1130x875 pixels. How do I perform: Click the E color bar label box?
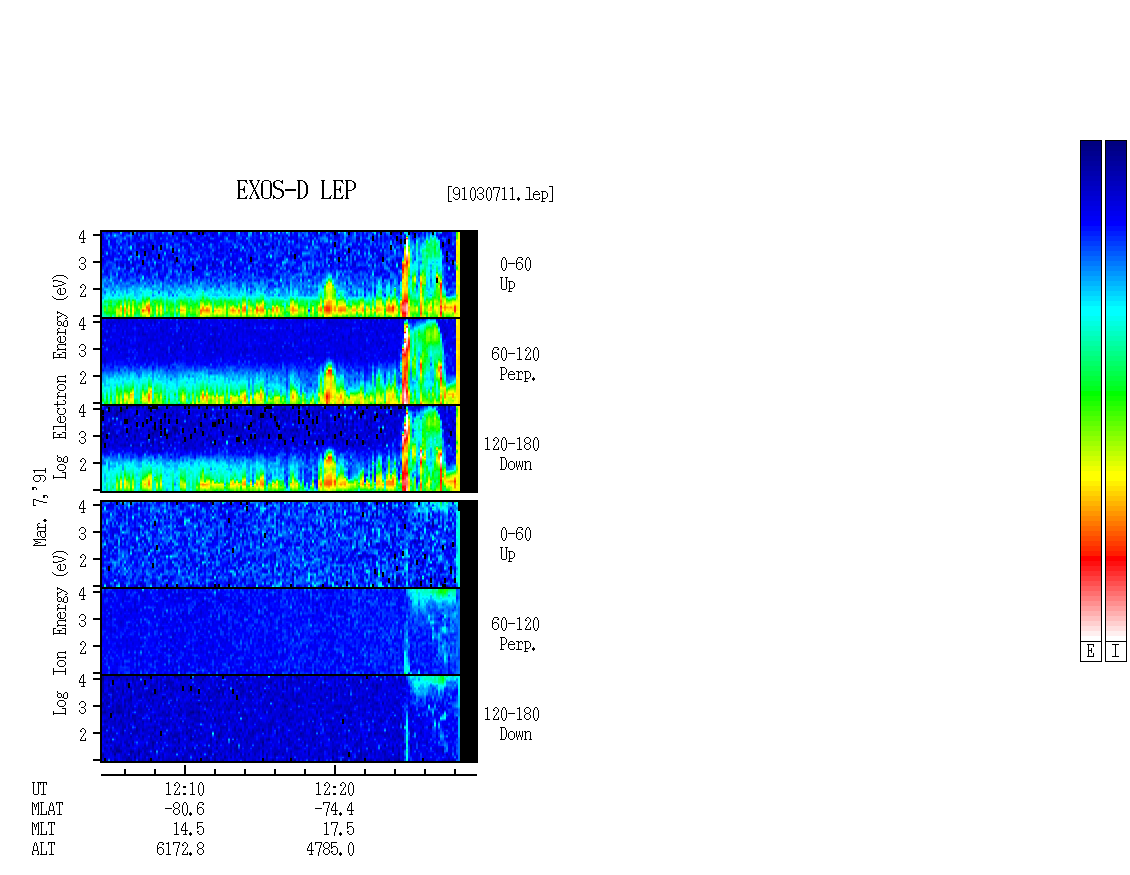point(1090,652)
